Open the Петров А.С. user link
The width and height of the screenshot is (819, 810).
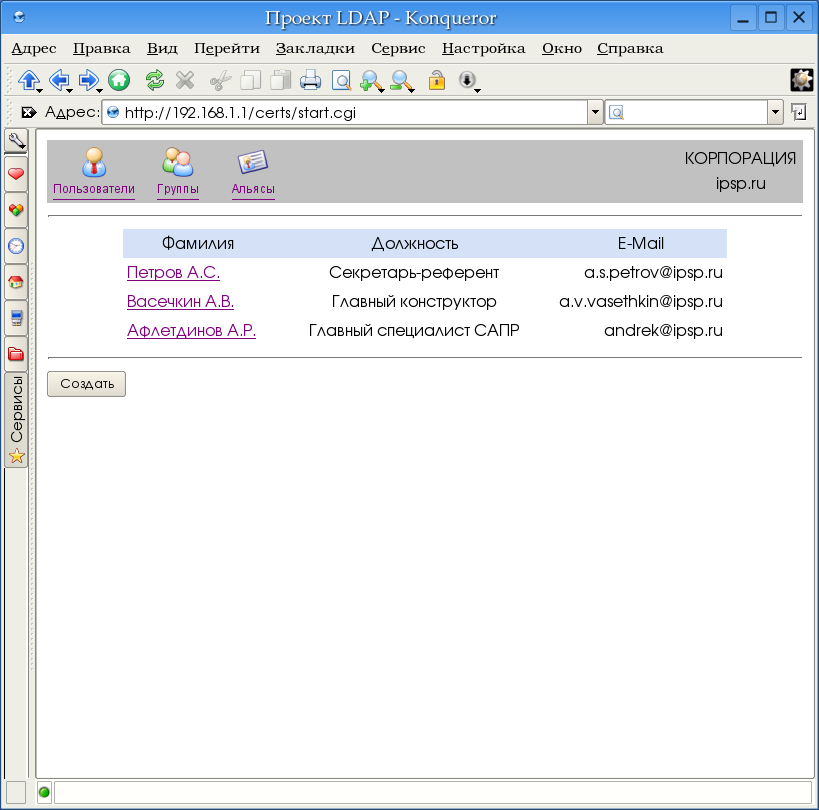(173, 272)
